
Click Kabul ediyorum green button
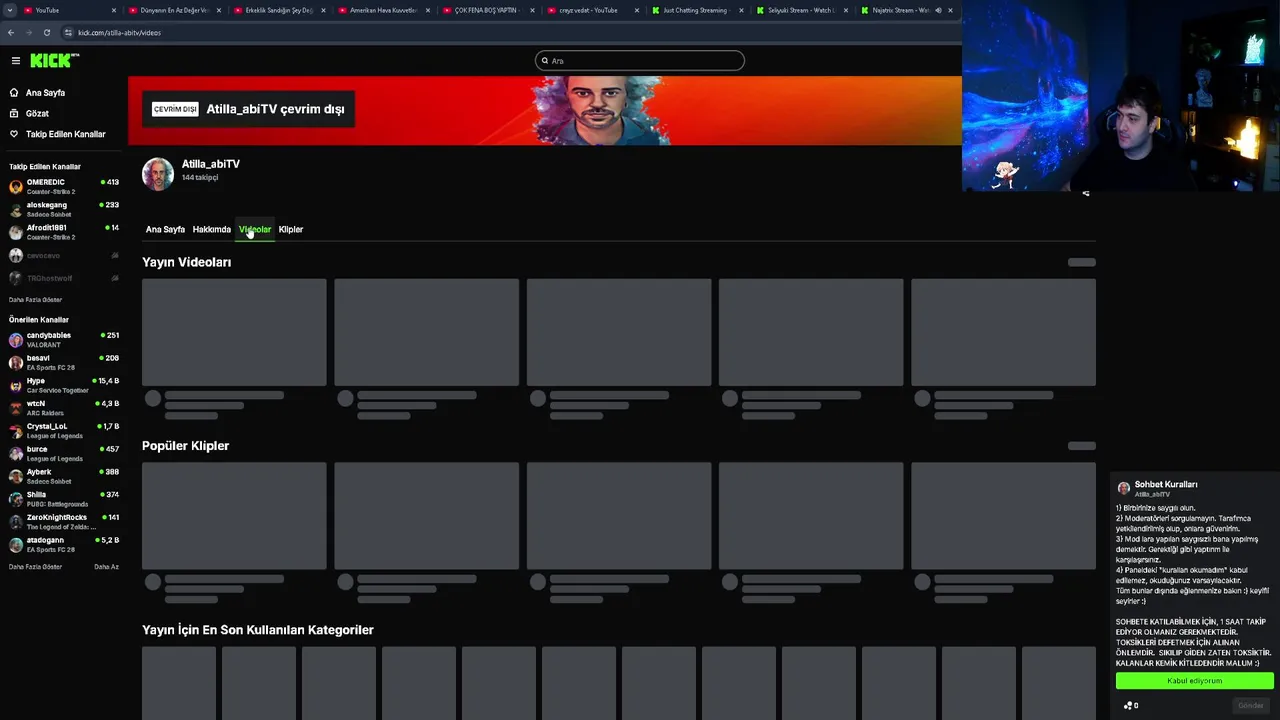[x=1194, y=681]
